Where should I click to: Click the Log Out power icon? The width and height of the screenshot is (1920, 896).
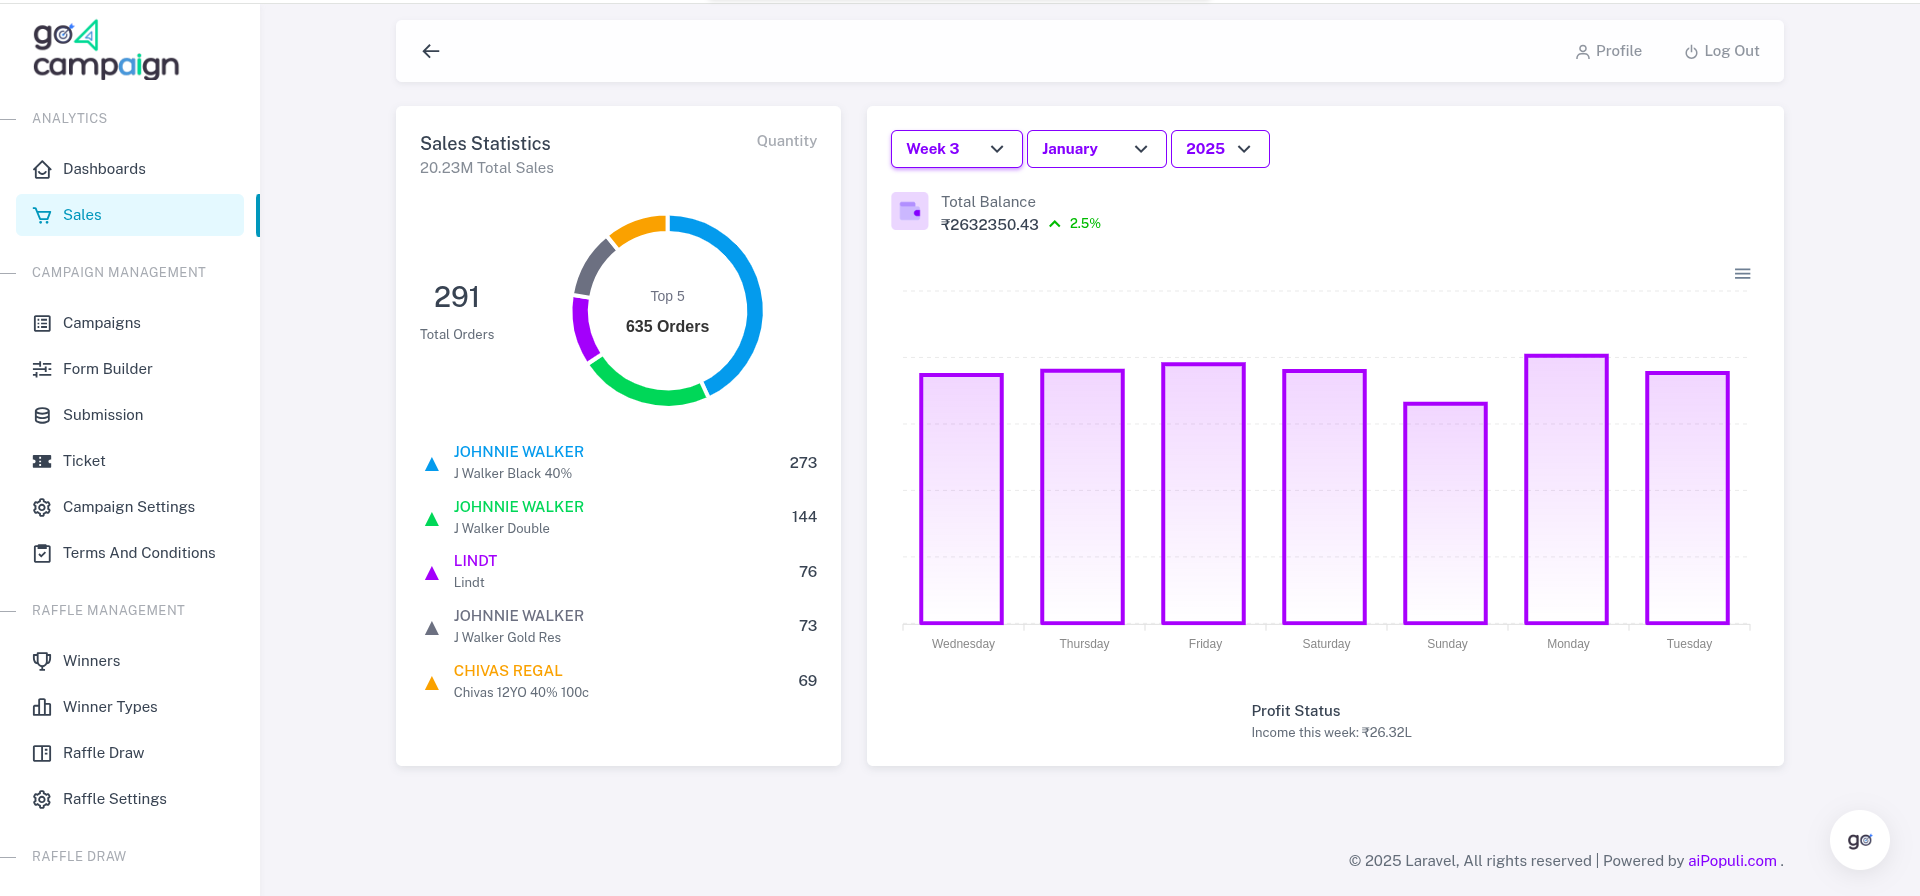tap(1691, 52)
